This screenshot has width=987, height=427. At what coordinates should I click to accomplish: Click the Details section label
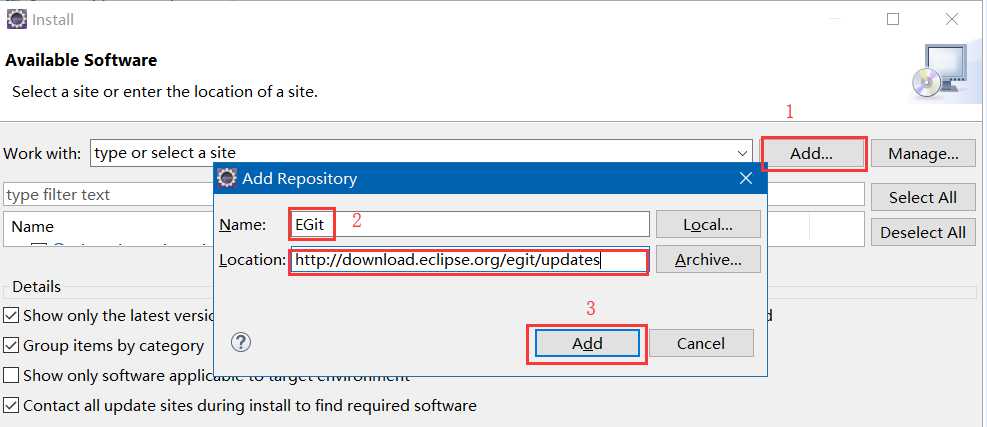37,287
